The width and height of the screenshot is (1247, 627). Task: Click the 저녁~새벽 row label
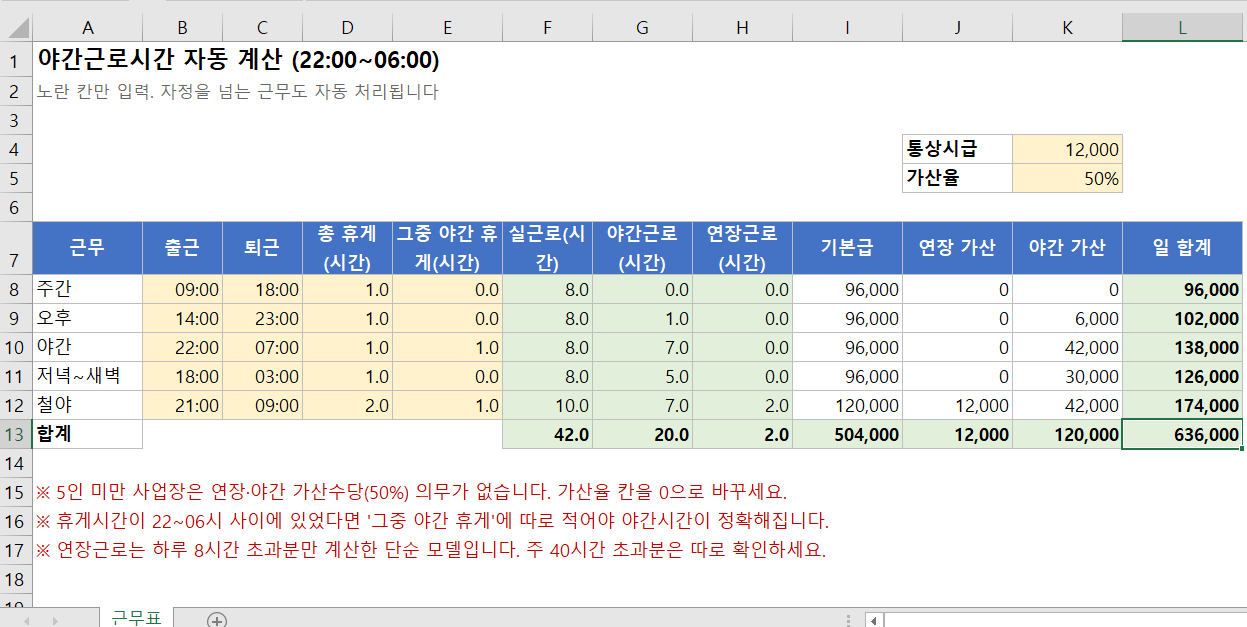click(x=88, y=377)
